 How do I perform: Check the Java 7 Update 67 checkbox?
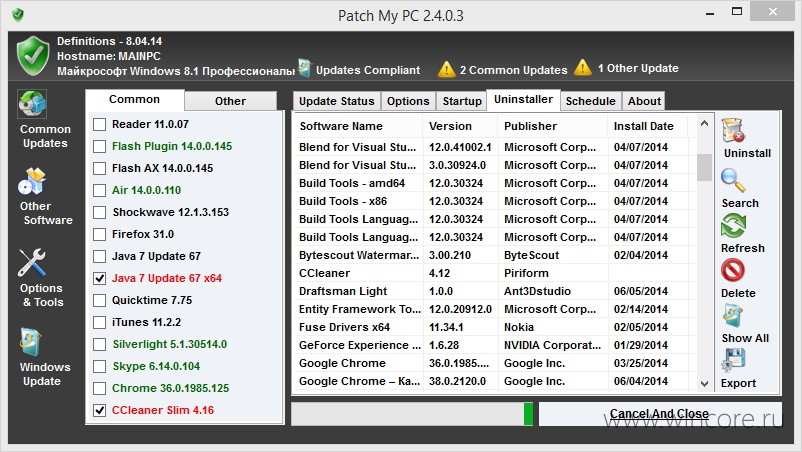click(x=100, y=256)
